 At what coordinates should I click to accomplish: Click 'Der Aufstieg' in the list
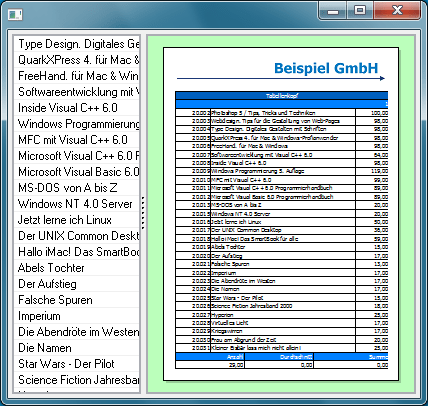tap(77, 284)
